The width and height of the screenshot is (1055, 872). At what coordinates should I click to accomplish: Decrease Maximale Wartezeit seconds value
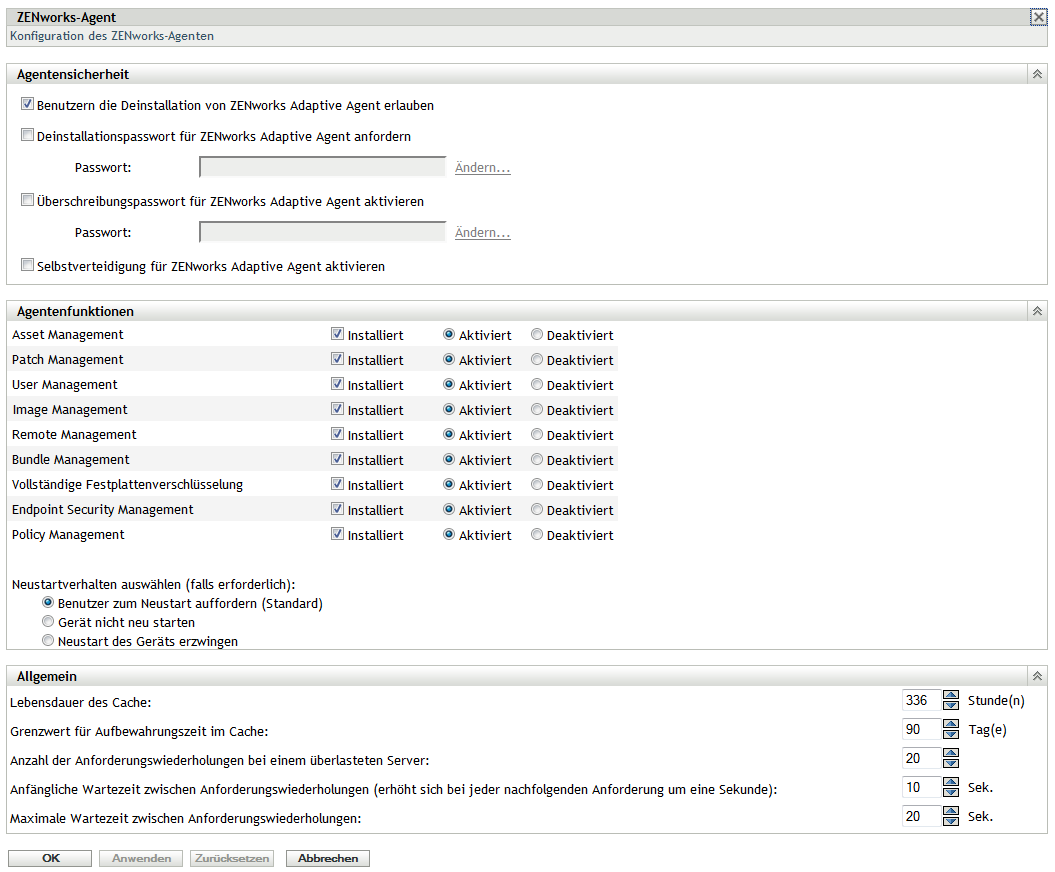(951, 821)
